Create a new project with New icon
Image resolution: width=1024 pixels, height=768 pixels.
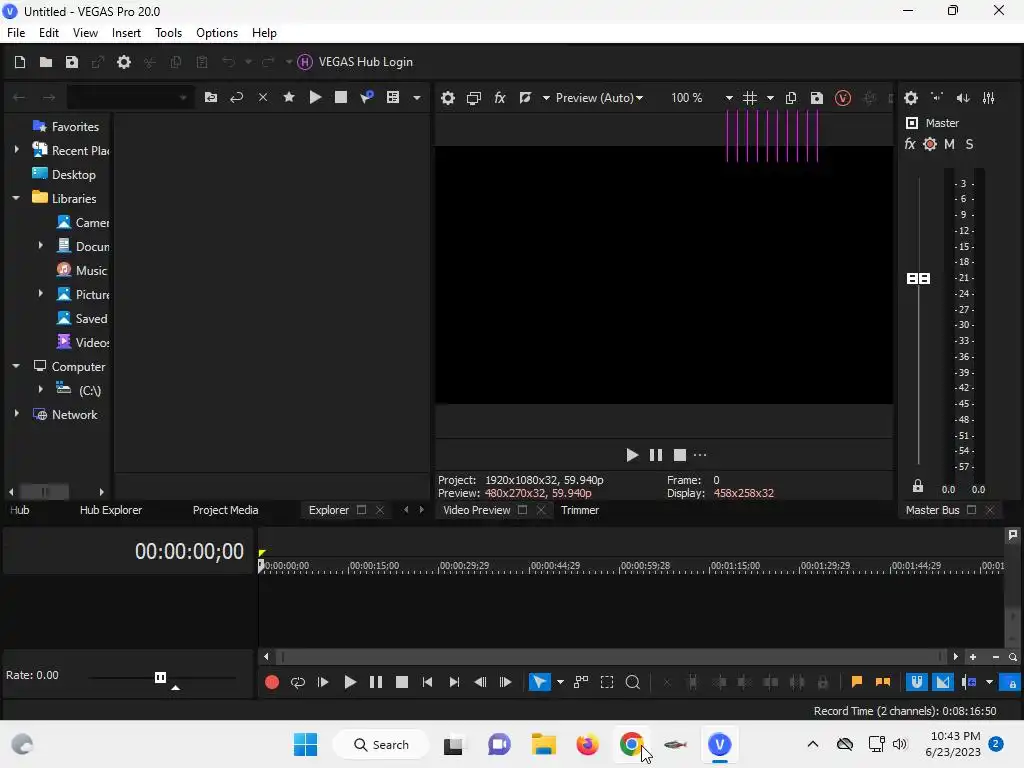point(20,62)
